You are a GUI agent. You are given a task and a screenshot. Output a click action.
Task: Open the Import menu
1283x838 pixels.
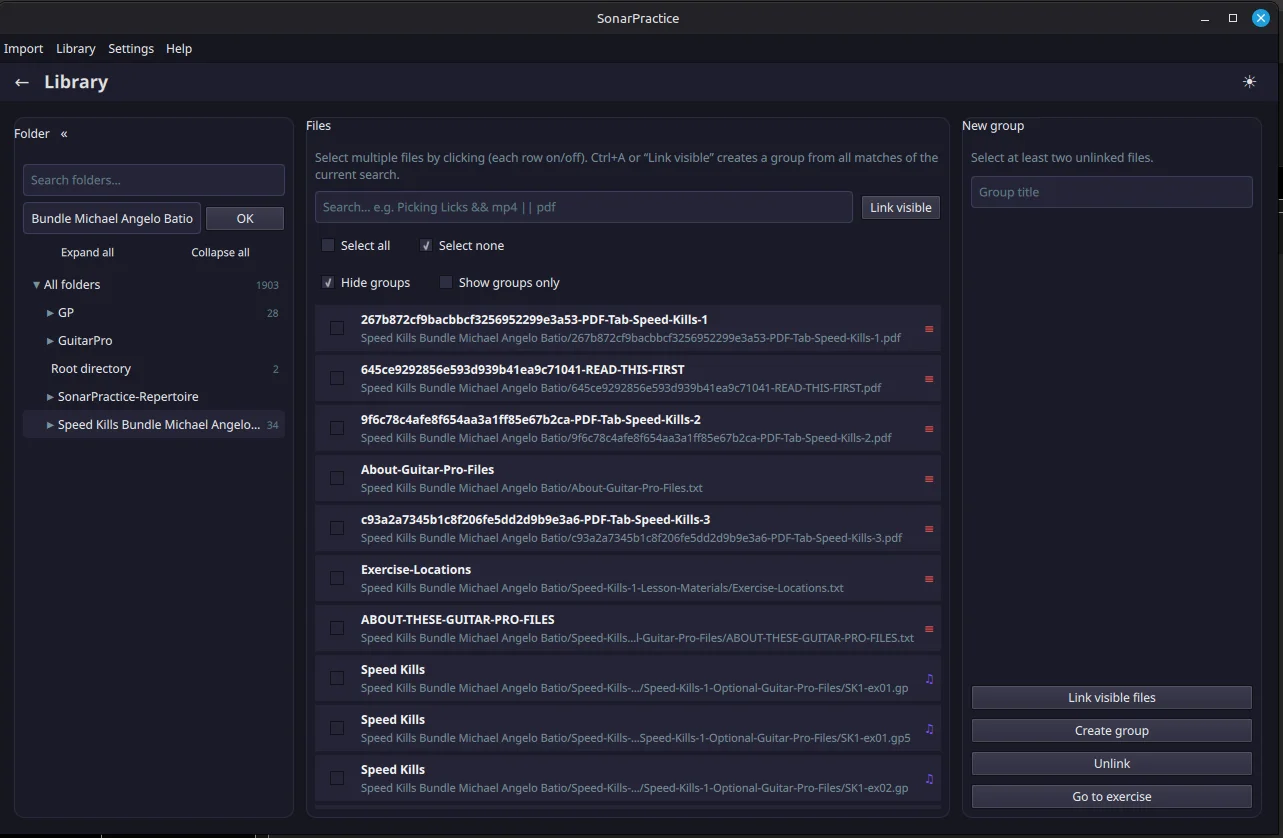tap(23, 48)
